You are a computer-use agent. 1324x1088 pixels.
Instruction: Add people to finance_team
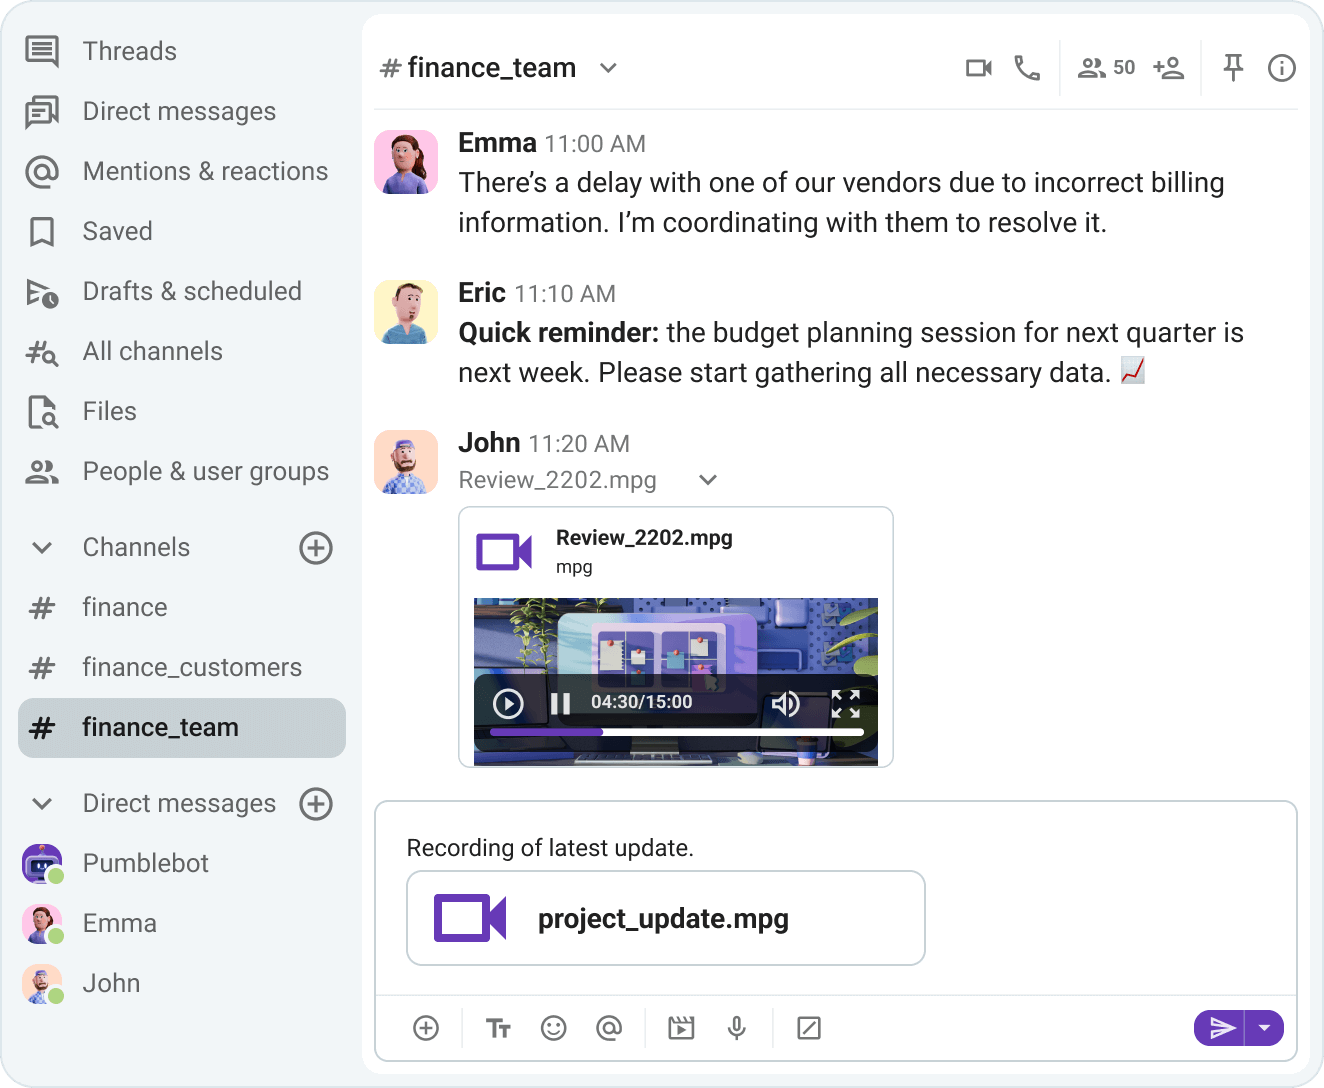pos(1169,68)
